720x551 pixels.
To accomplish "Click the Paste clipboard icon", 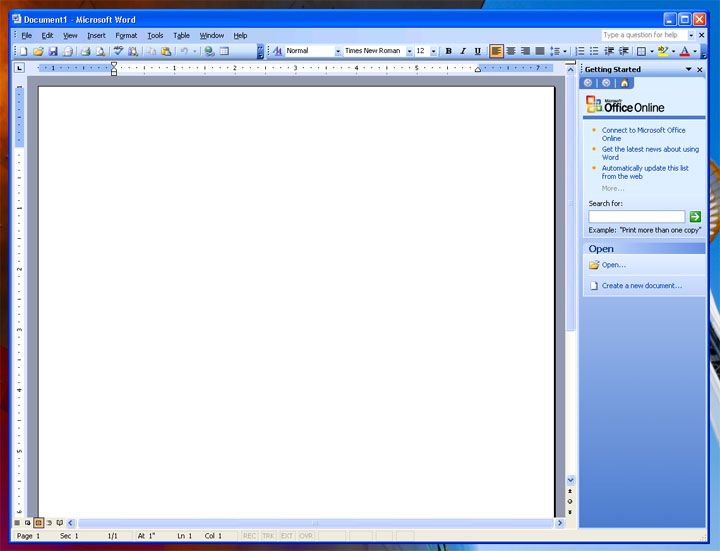I will [x=166, y=51].
